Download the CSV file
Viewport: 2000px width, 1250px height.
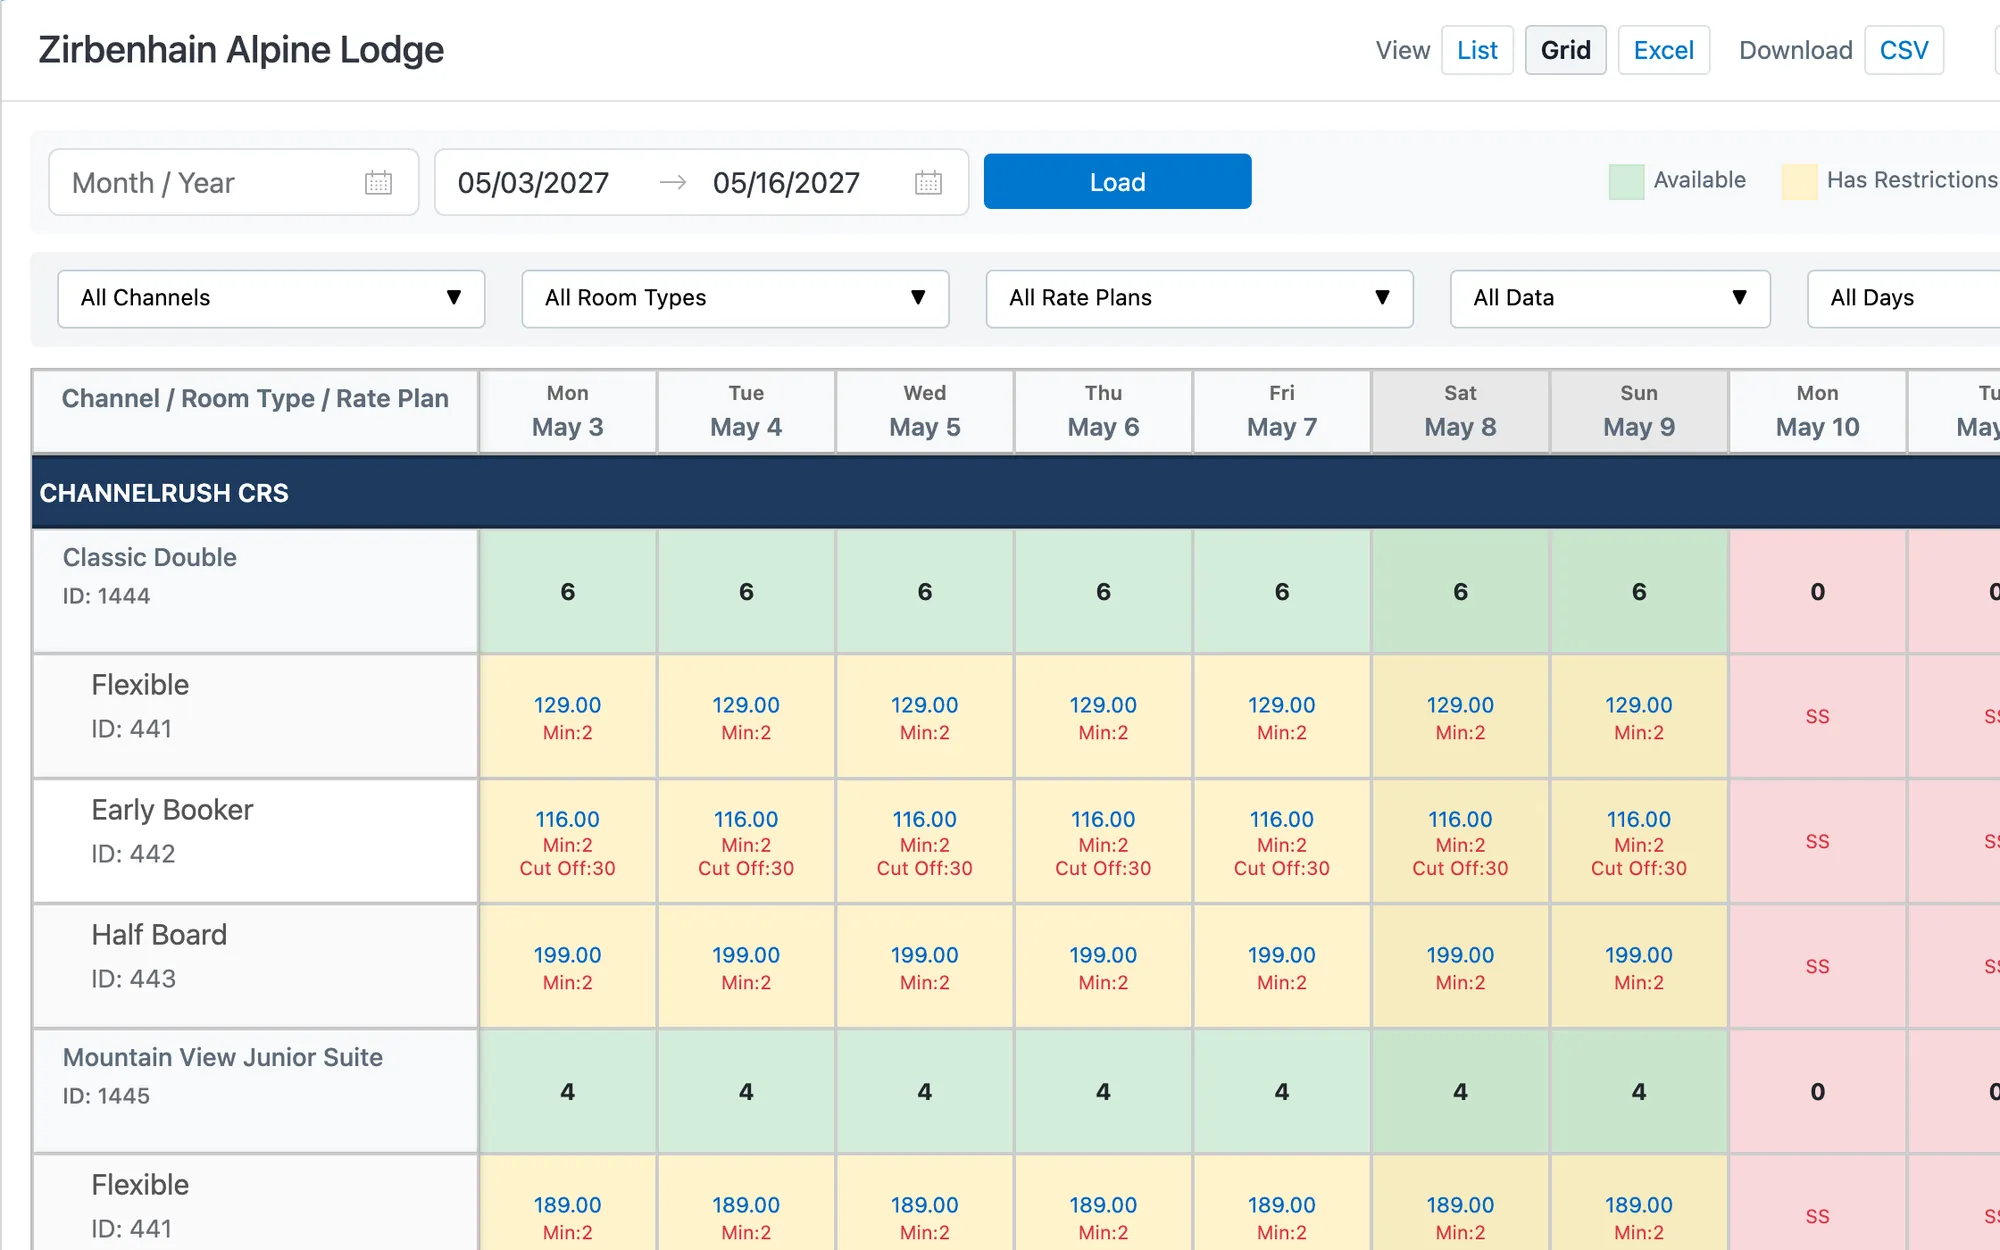[x=1904, y=50]
